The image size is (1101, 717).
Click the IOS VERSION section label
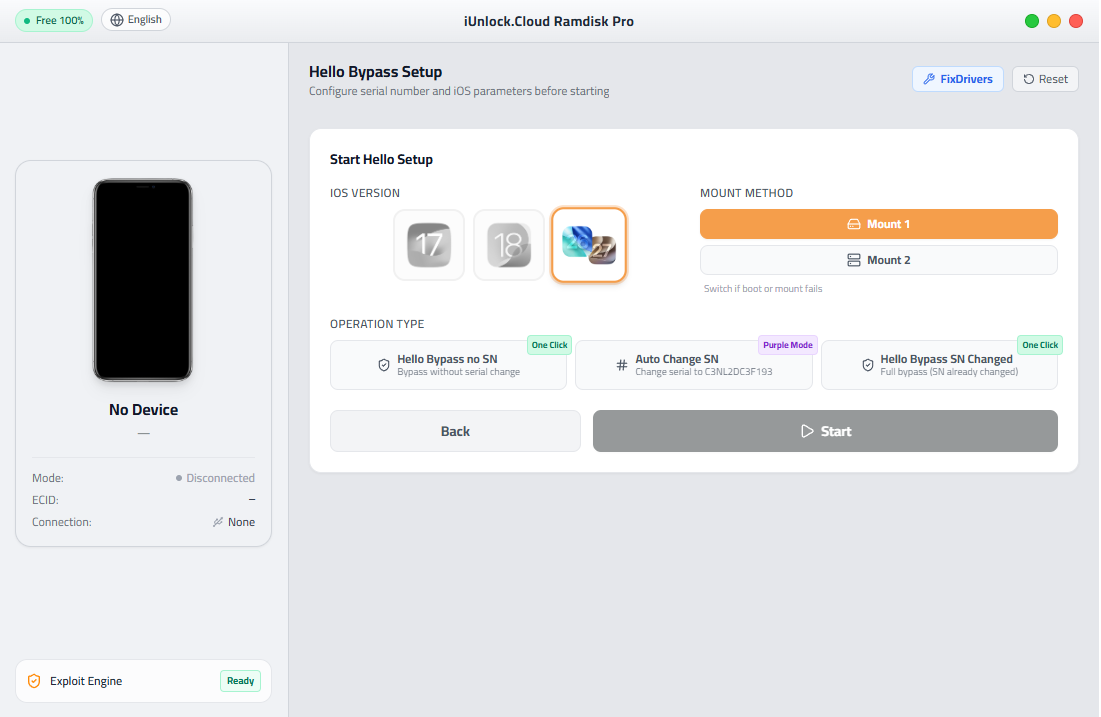coord(365,193)
